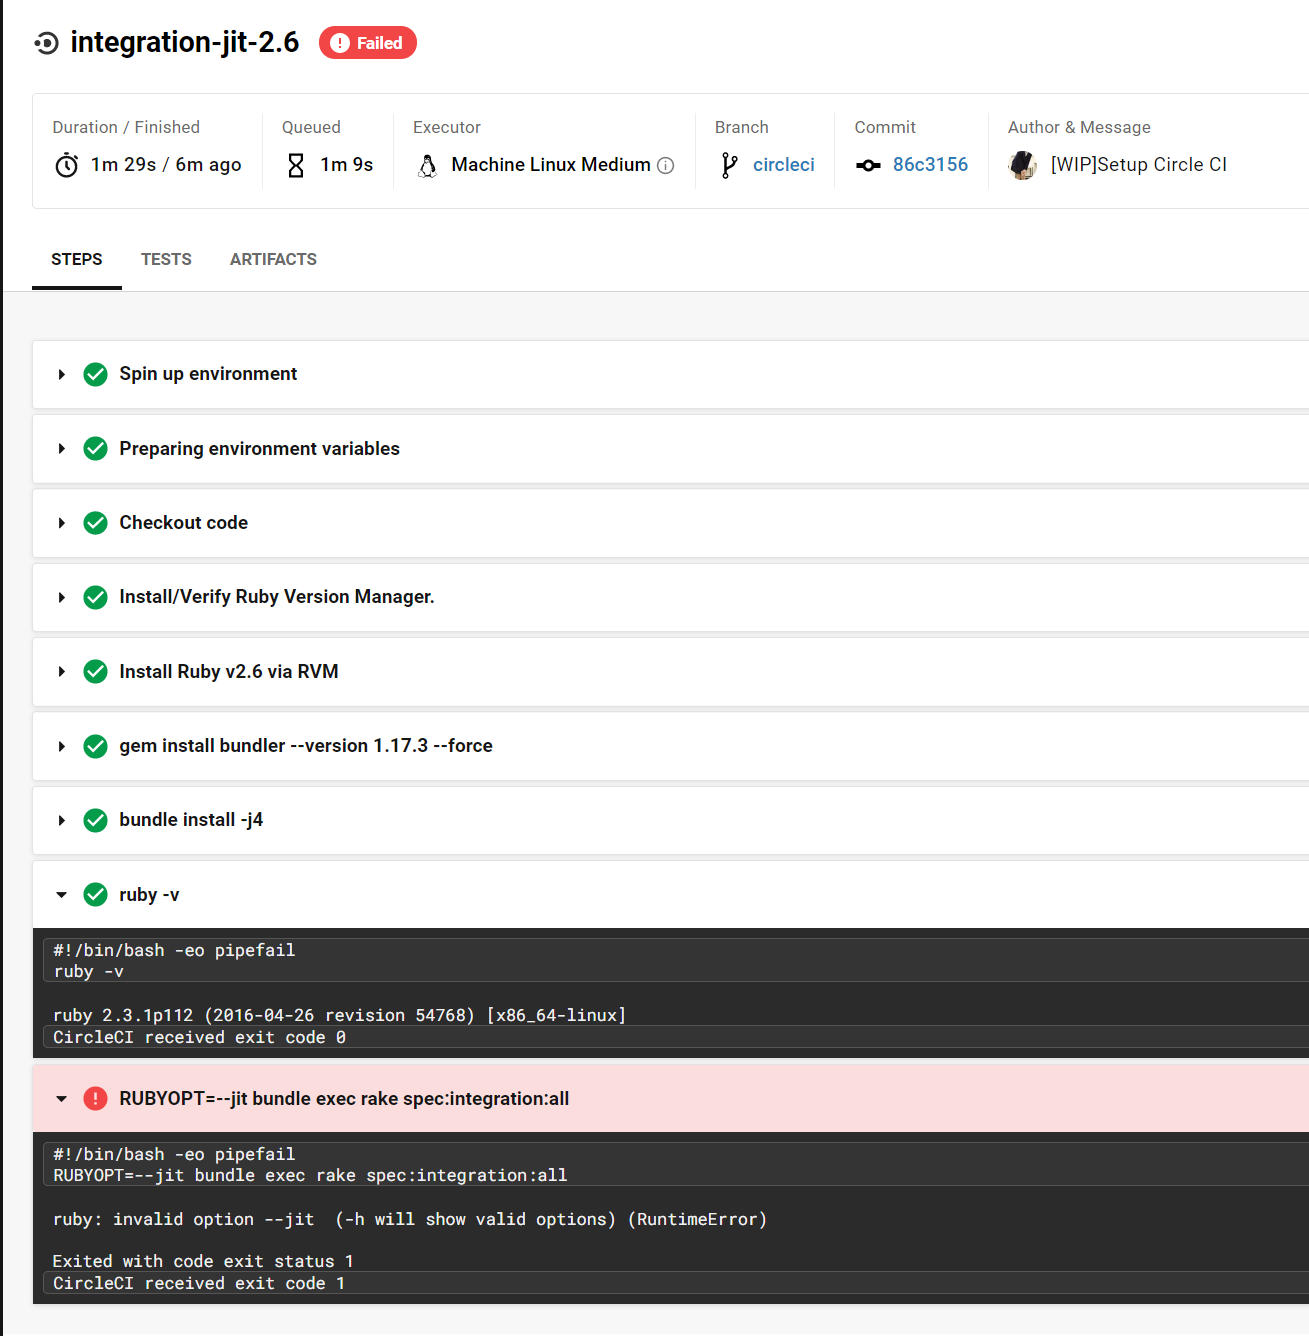Expand the bundle install -j4 step
Screen dimensions: 1309x1336
tap(62, 820)
